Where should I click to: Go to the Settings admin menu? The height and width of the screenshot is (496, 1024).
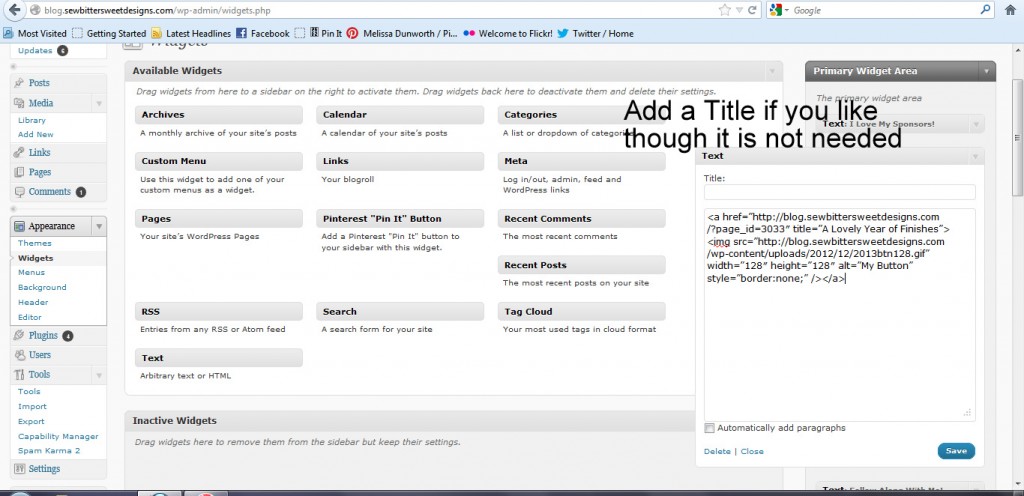click(x=44, y=468)
